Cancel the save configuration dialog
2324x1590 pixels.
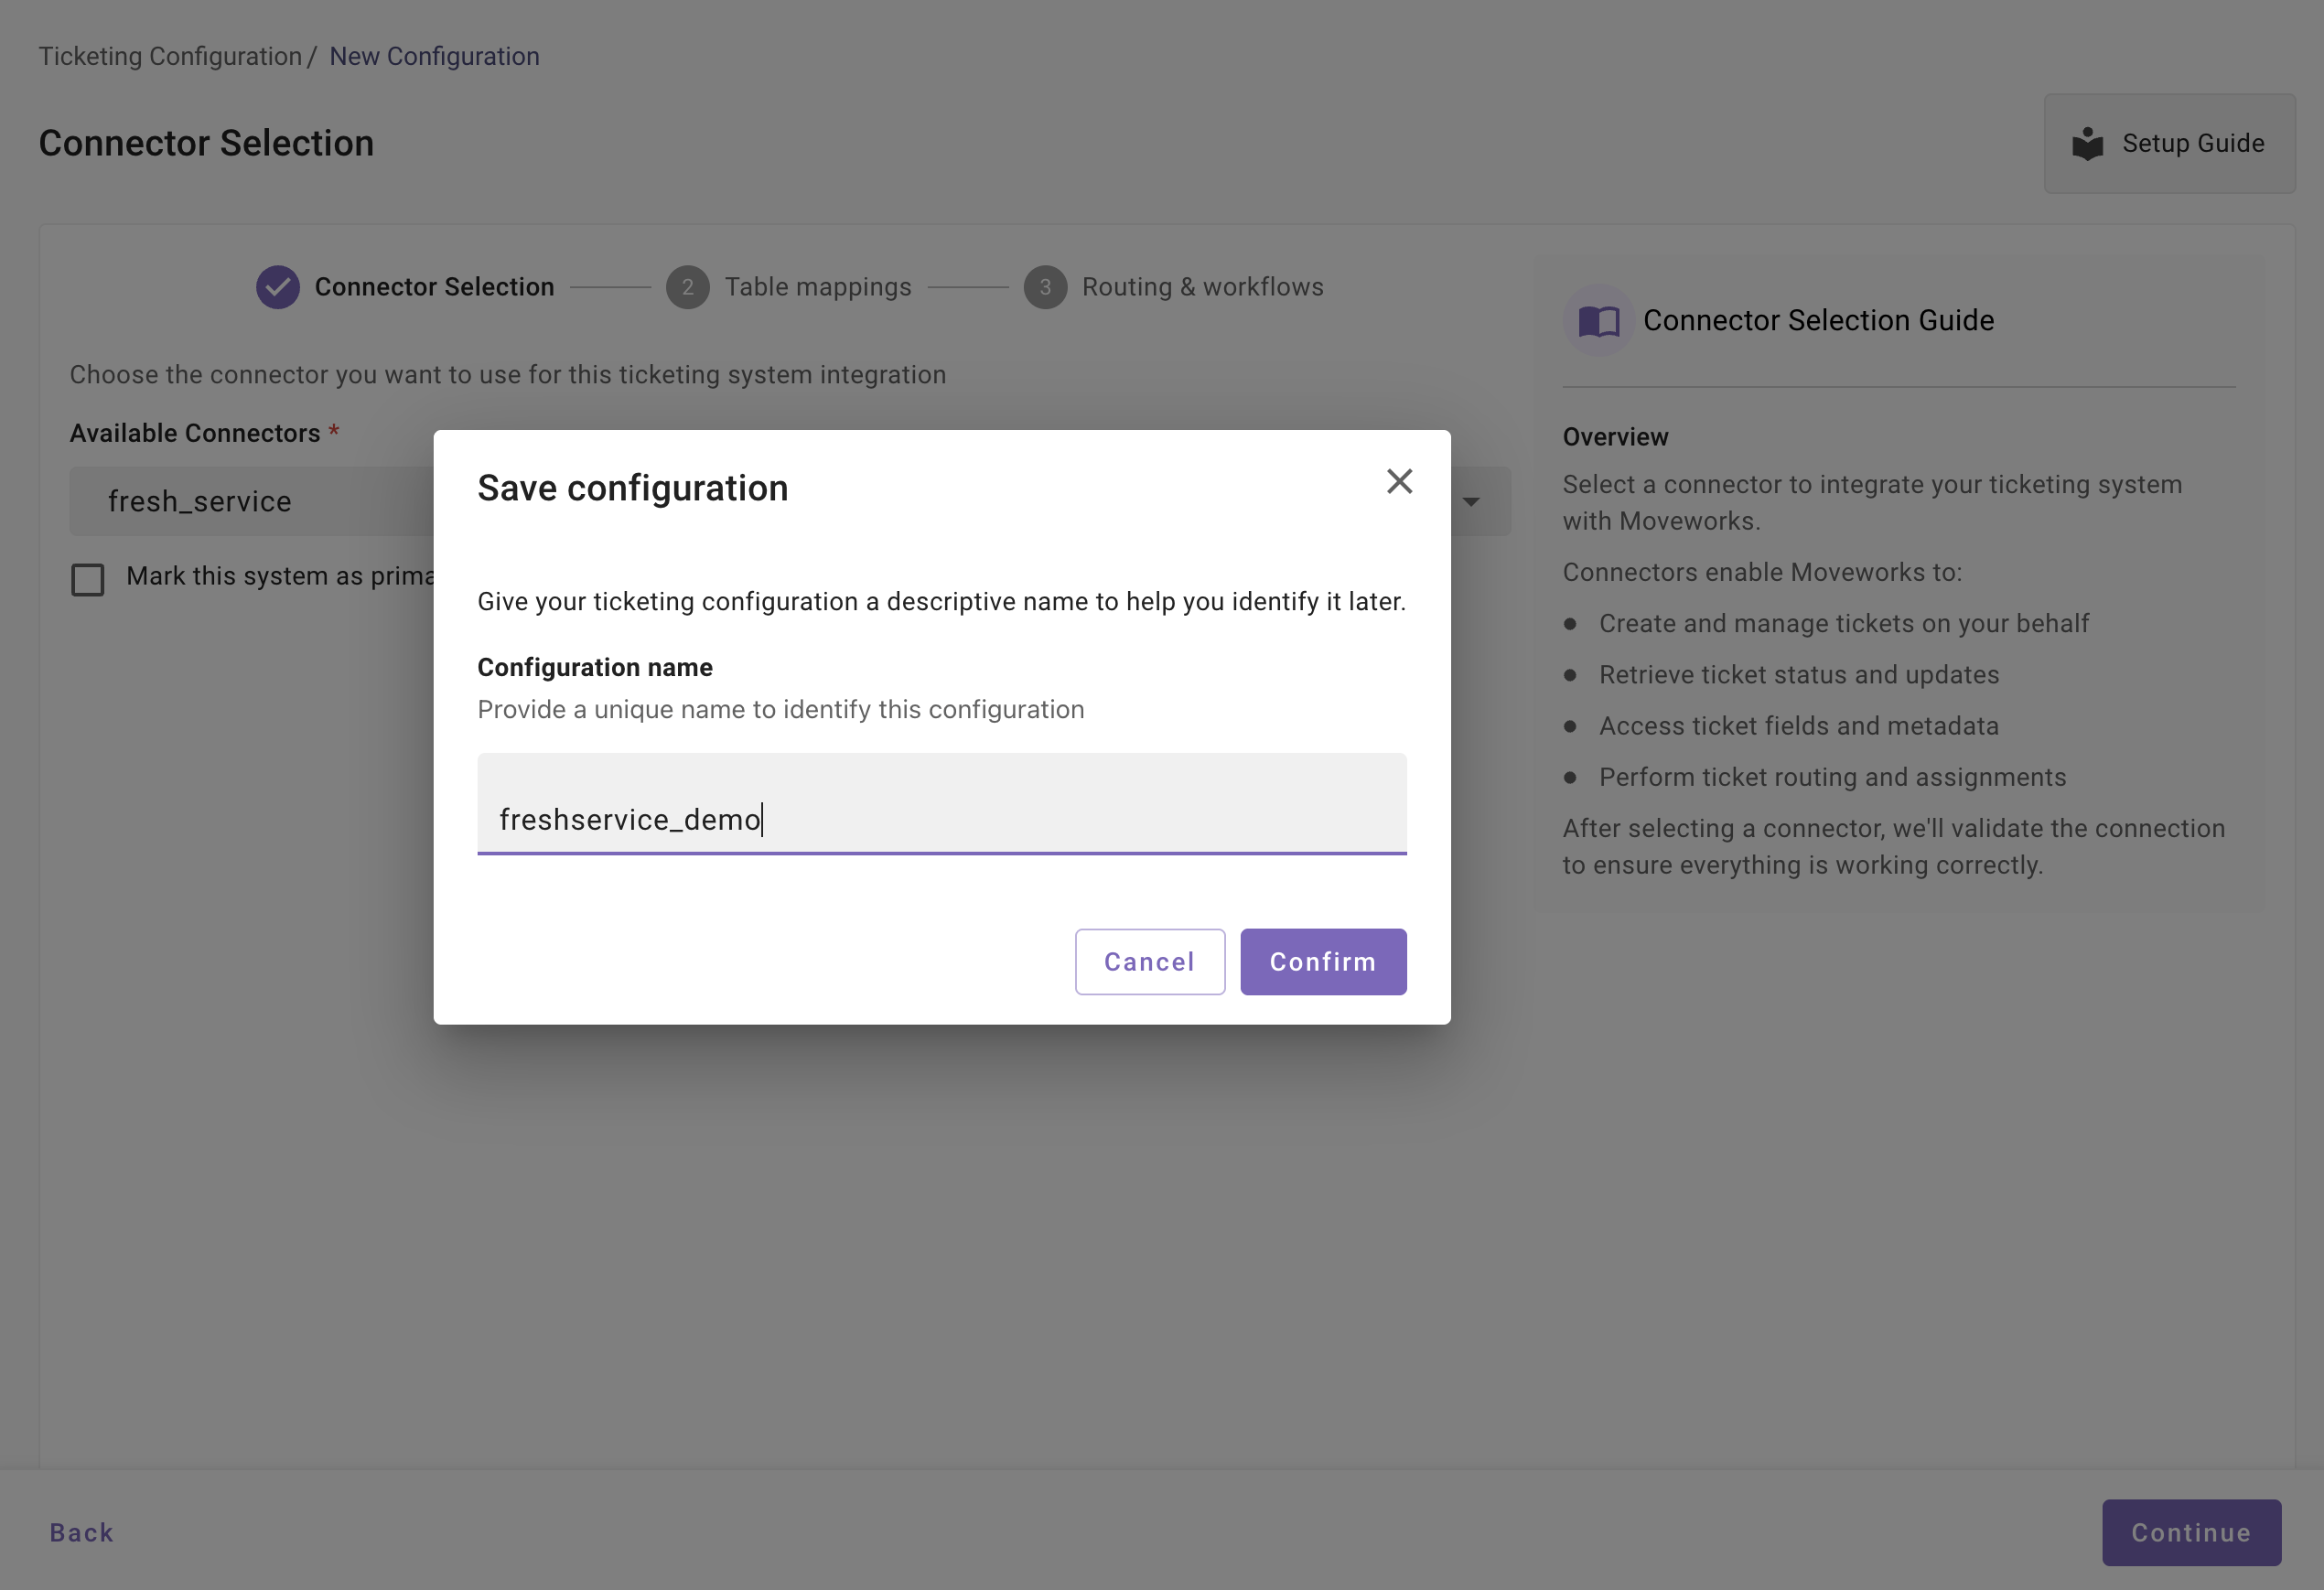click(x=1149, y=961)
